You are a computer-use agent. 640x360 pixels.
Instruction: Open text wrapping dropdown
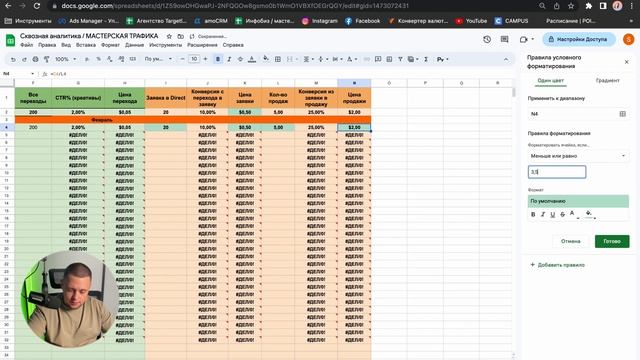[337, 59]
